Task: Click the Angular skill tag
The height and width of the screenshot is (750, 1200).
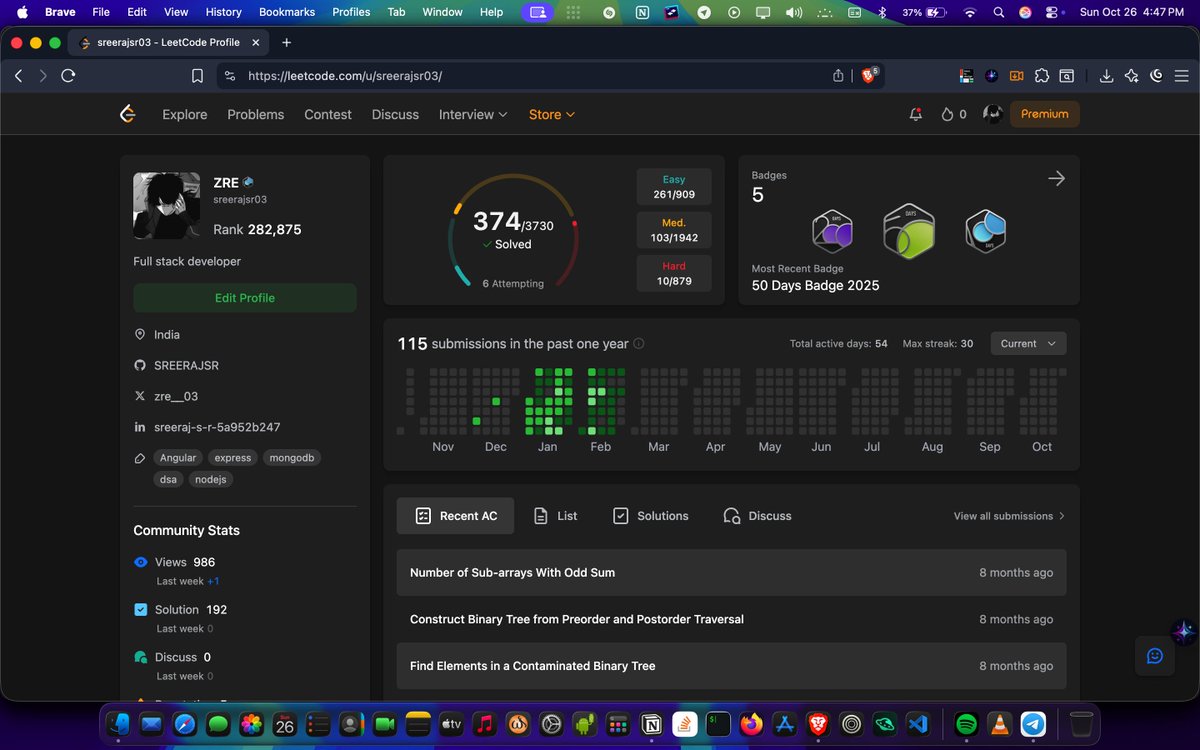Action: point(178,458)
